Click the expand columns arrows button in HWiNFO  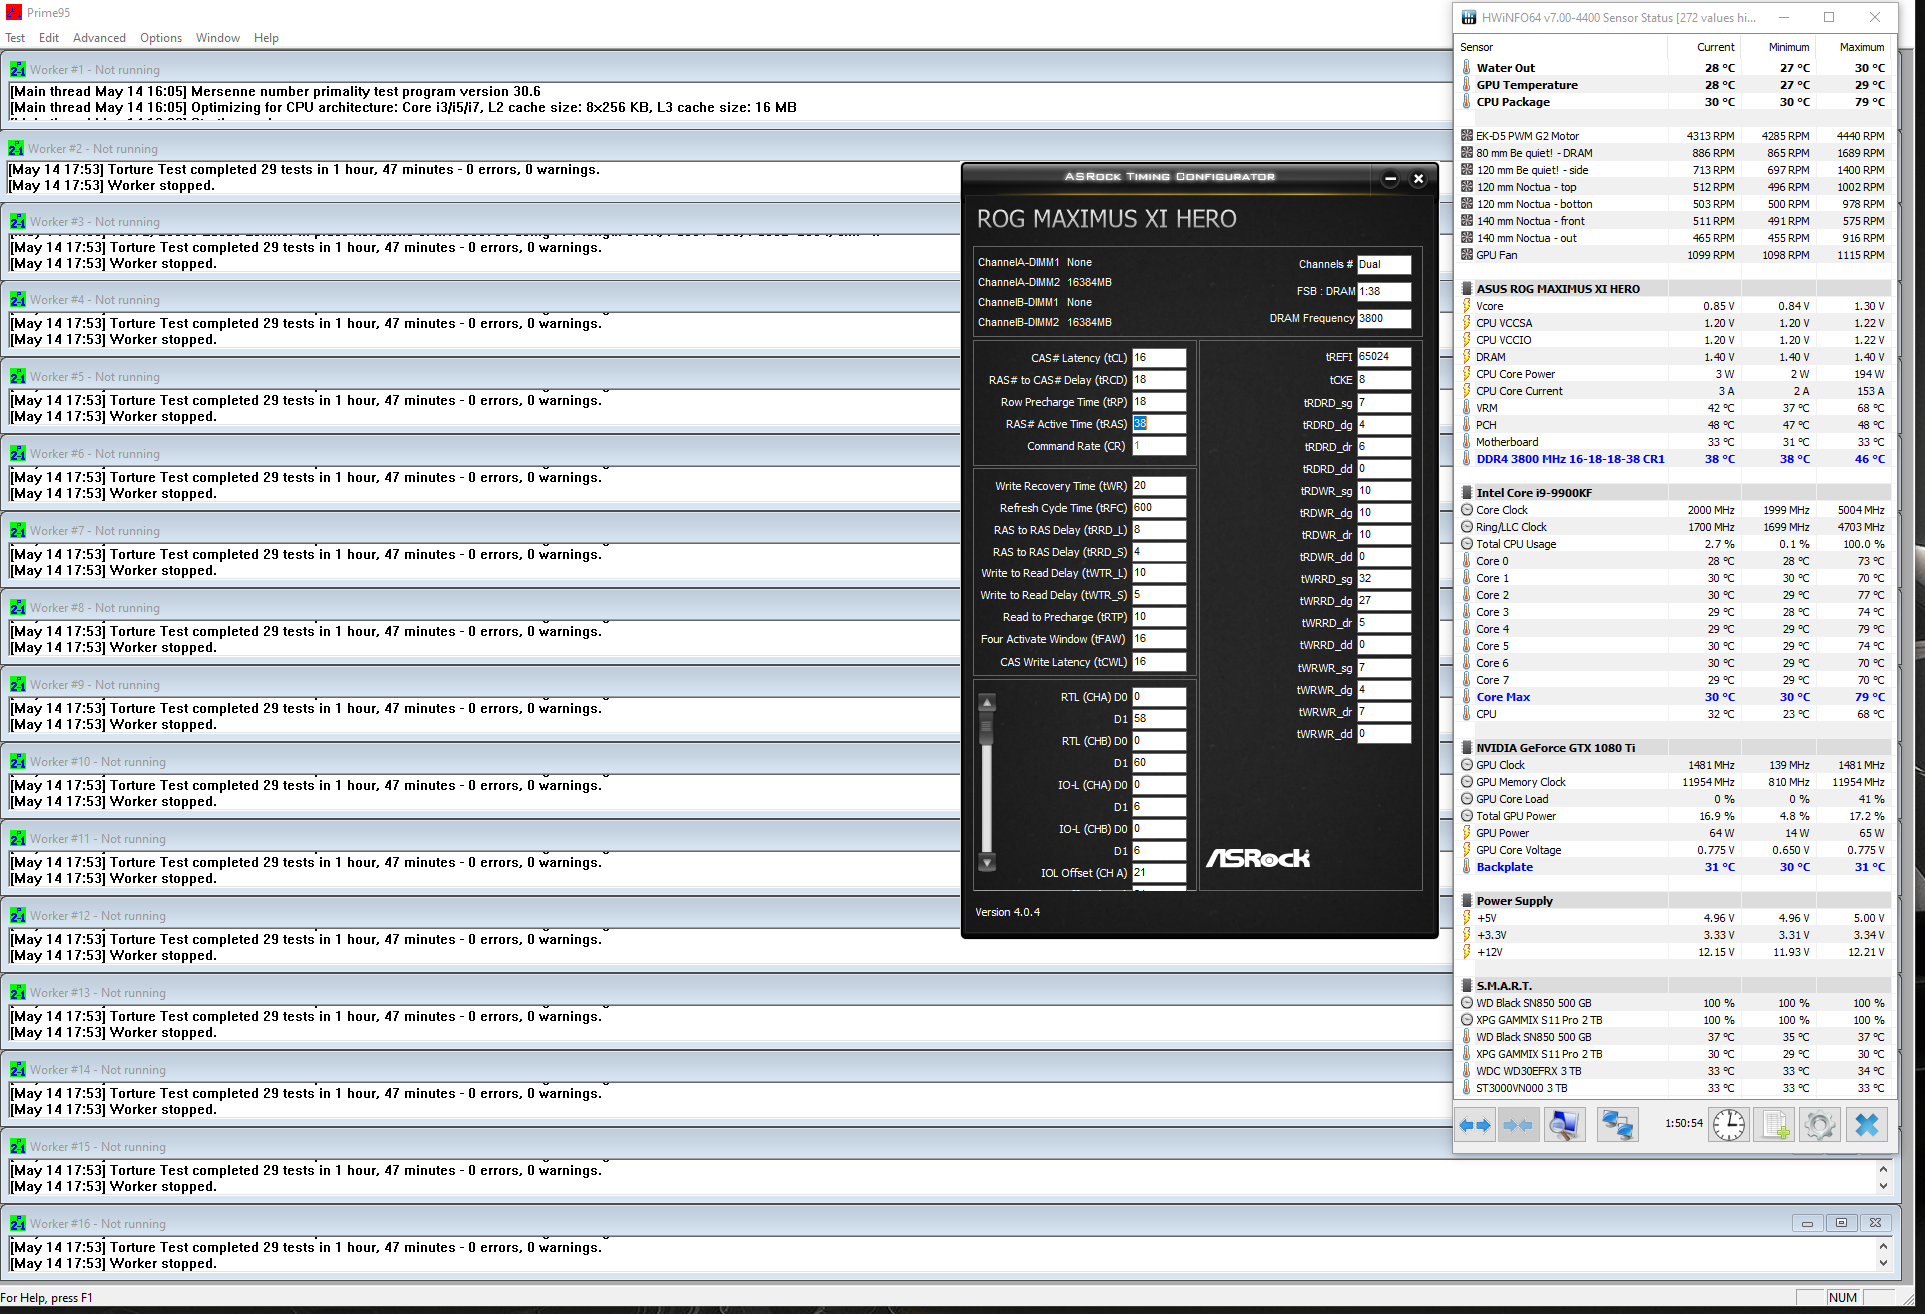coord(1475,1125)
